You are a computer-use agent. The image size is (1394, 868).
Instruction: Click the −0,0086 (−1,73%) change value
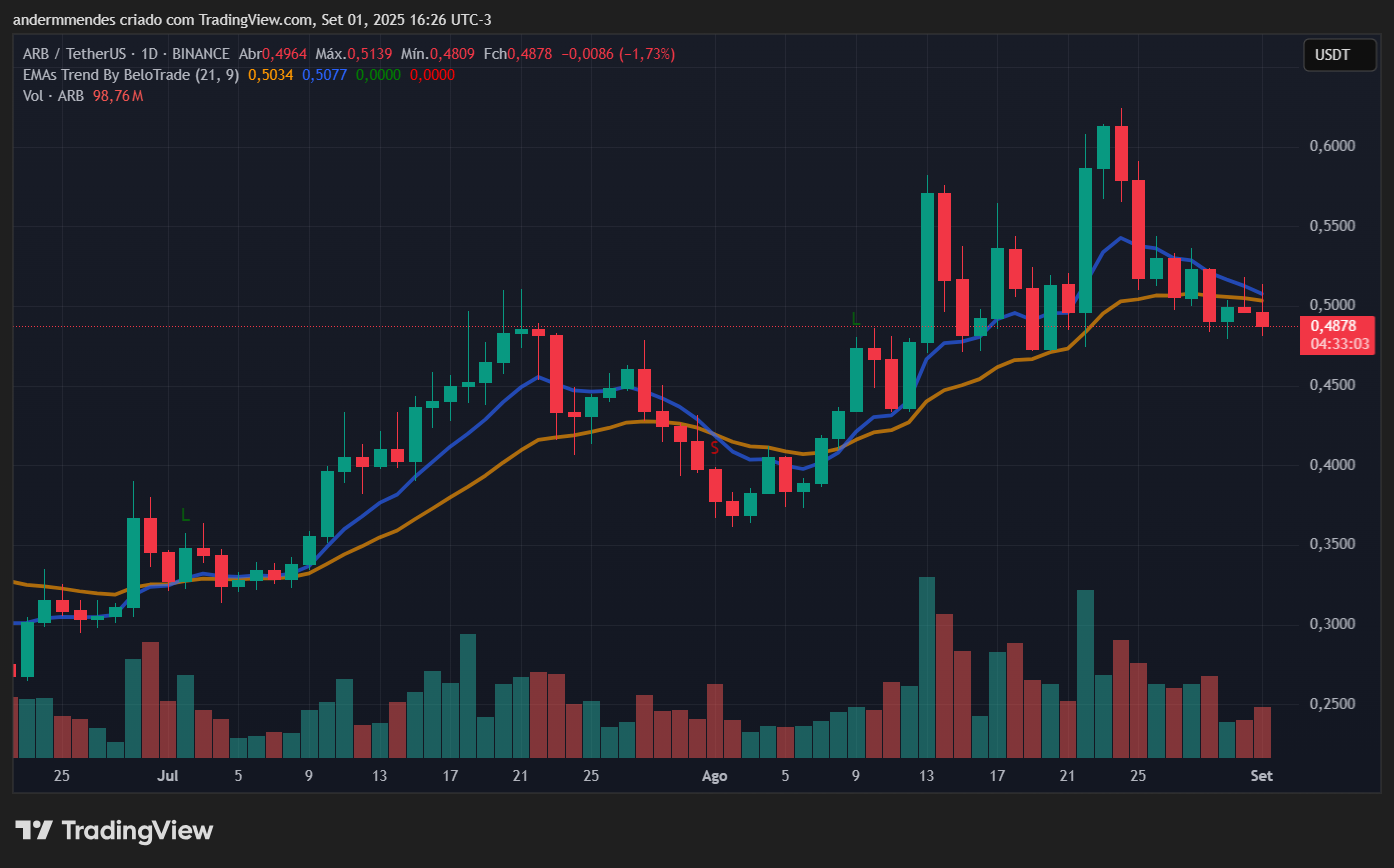[x=620, y=54]
